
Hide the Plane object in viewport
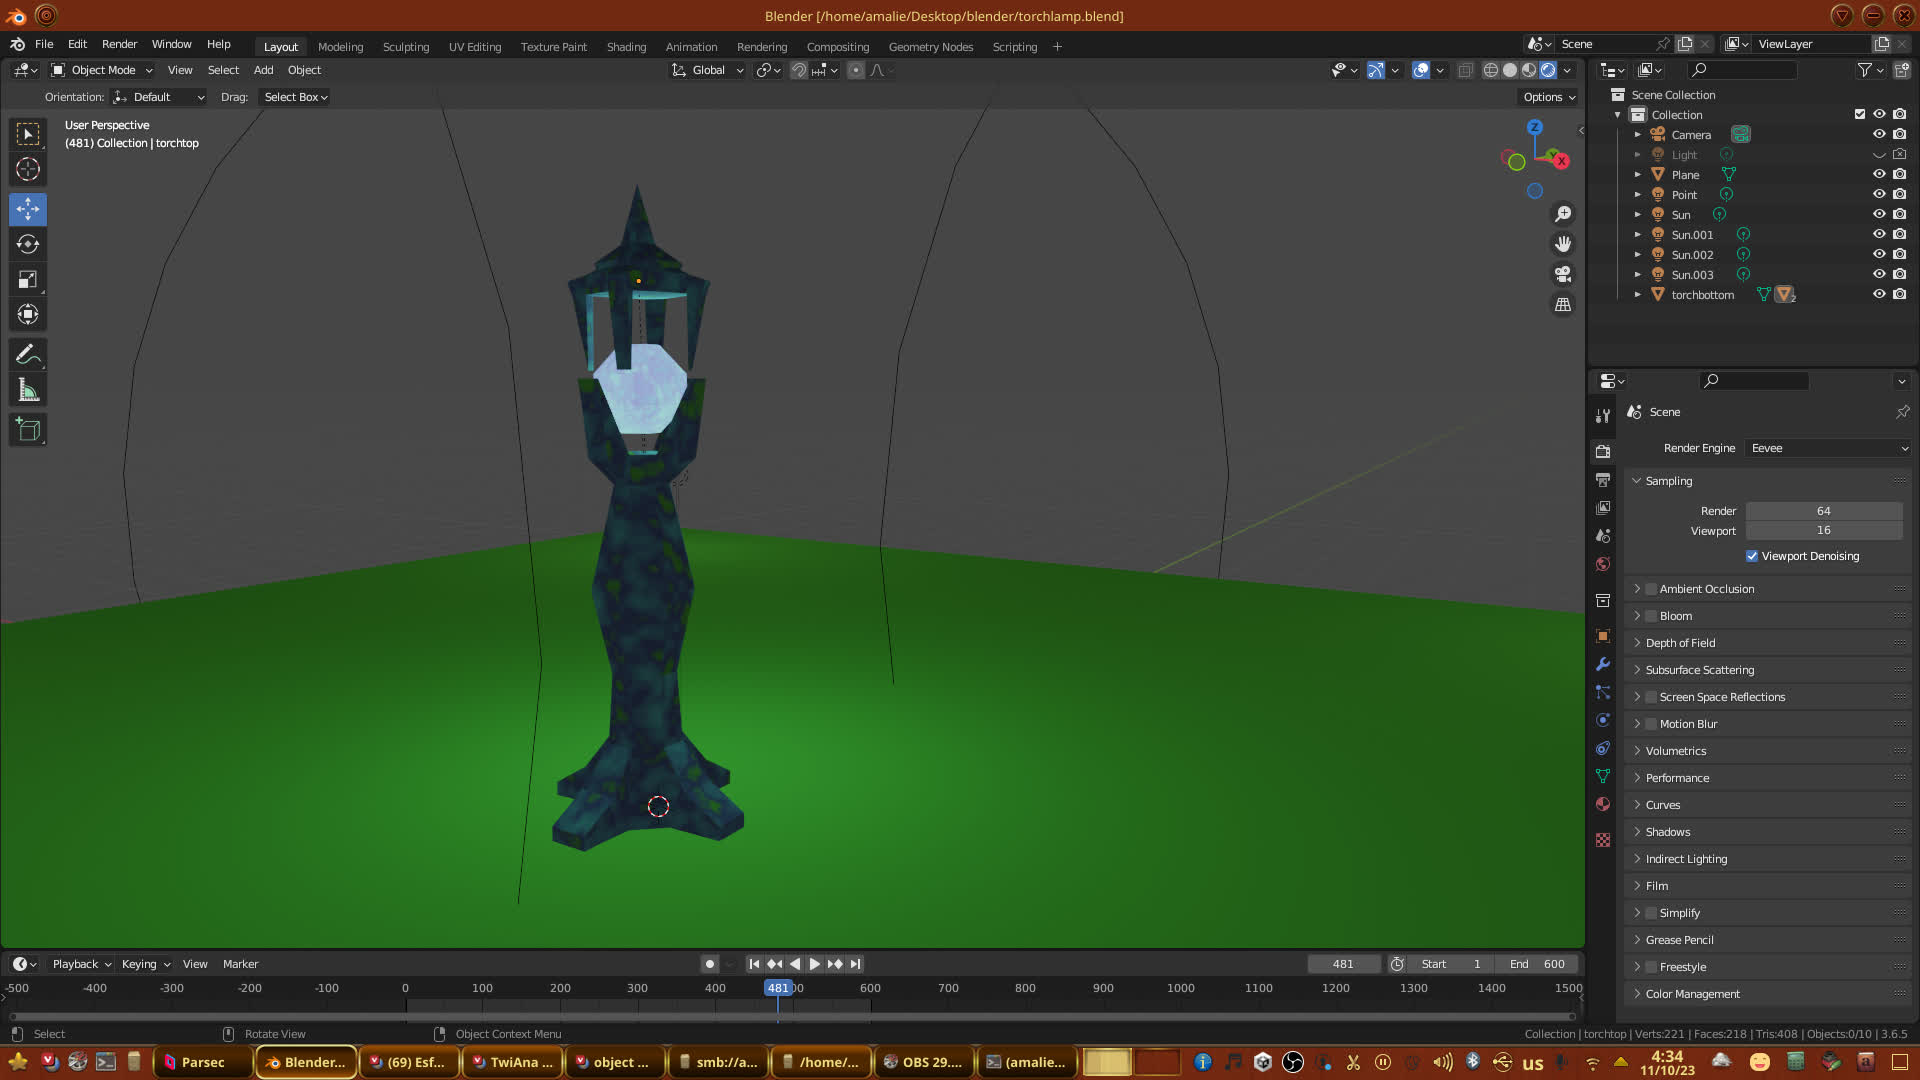[1879, 174]
